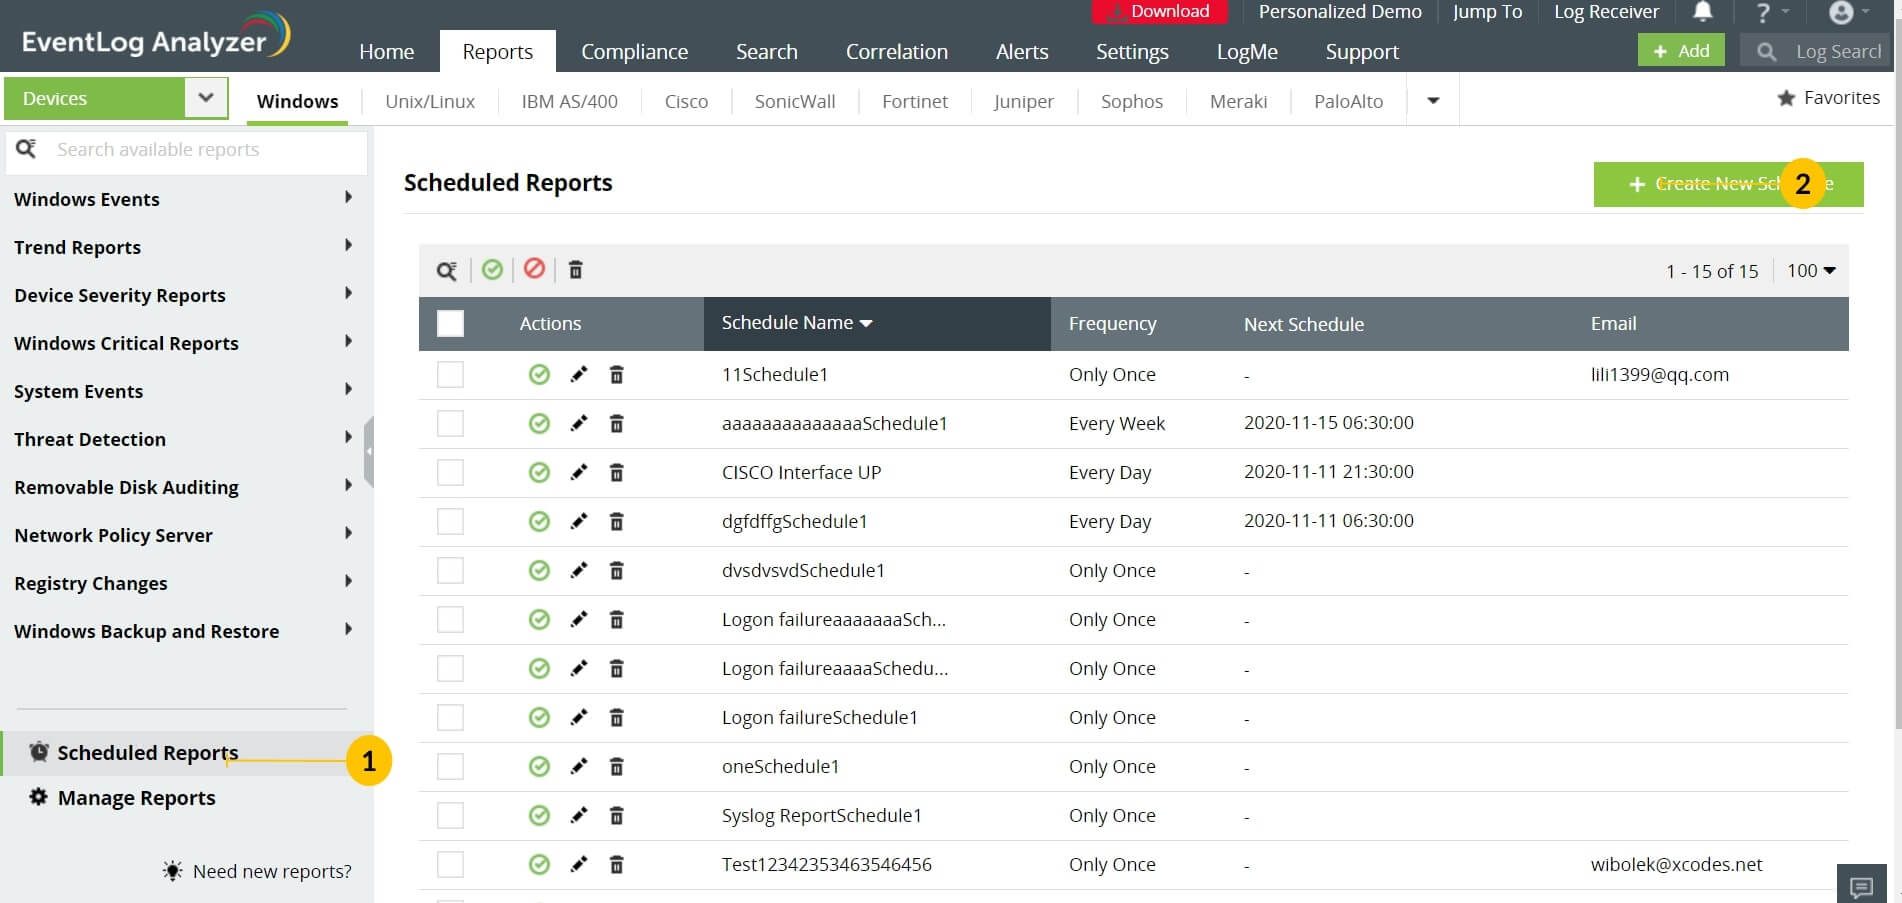Select the CISCO Interface UP row checkbox
The width and height of the screenshot is (1902, 903).
tap(451, 473)
